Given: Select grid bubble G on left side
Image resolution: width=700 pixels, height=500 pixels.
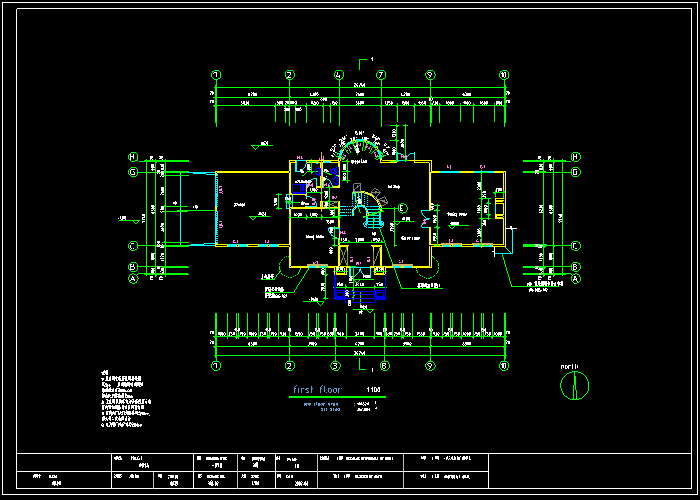Looking at the screenshot, I should [x=132, y=172].
